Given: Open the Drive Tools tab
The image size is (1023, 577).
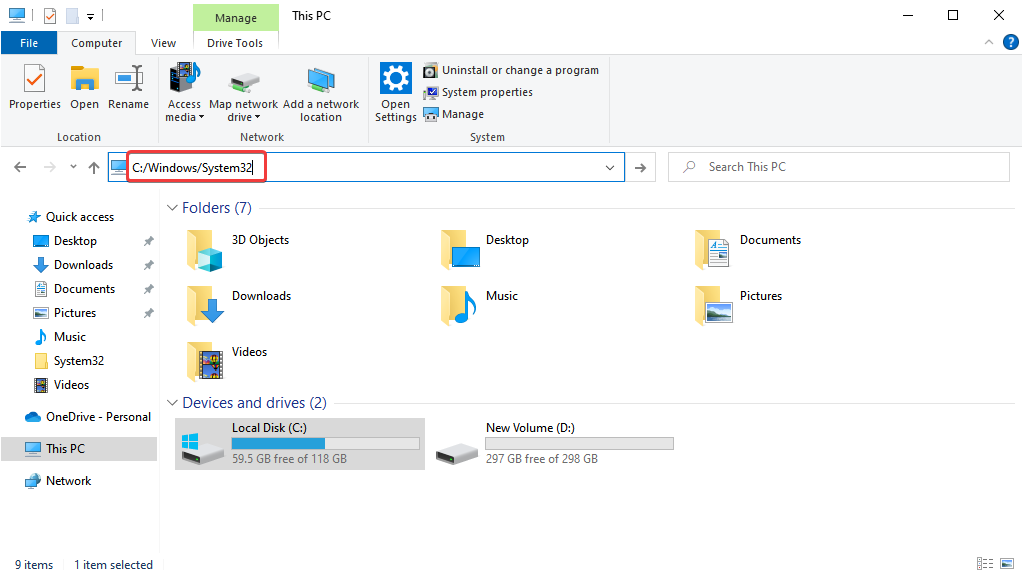Looking at the screenshot, I should [x=235, y=43].
